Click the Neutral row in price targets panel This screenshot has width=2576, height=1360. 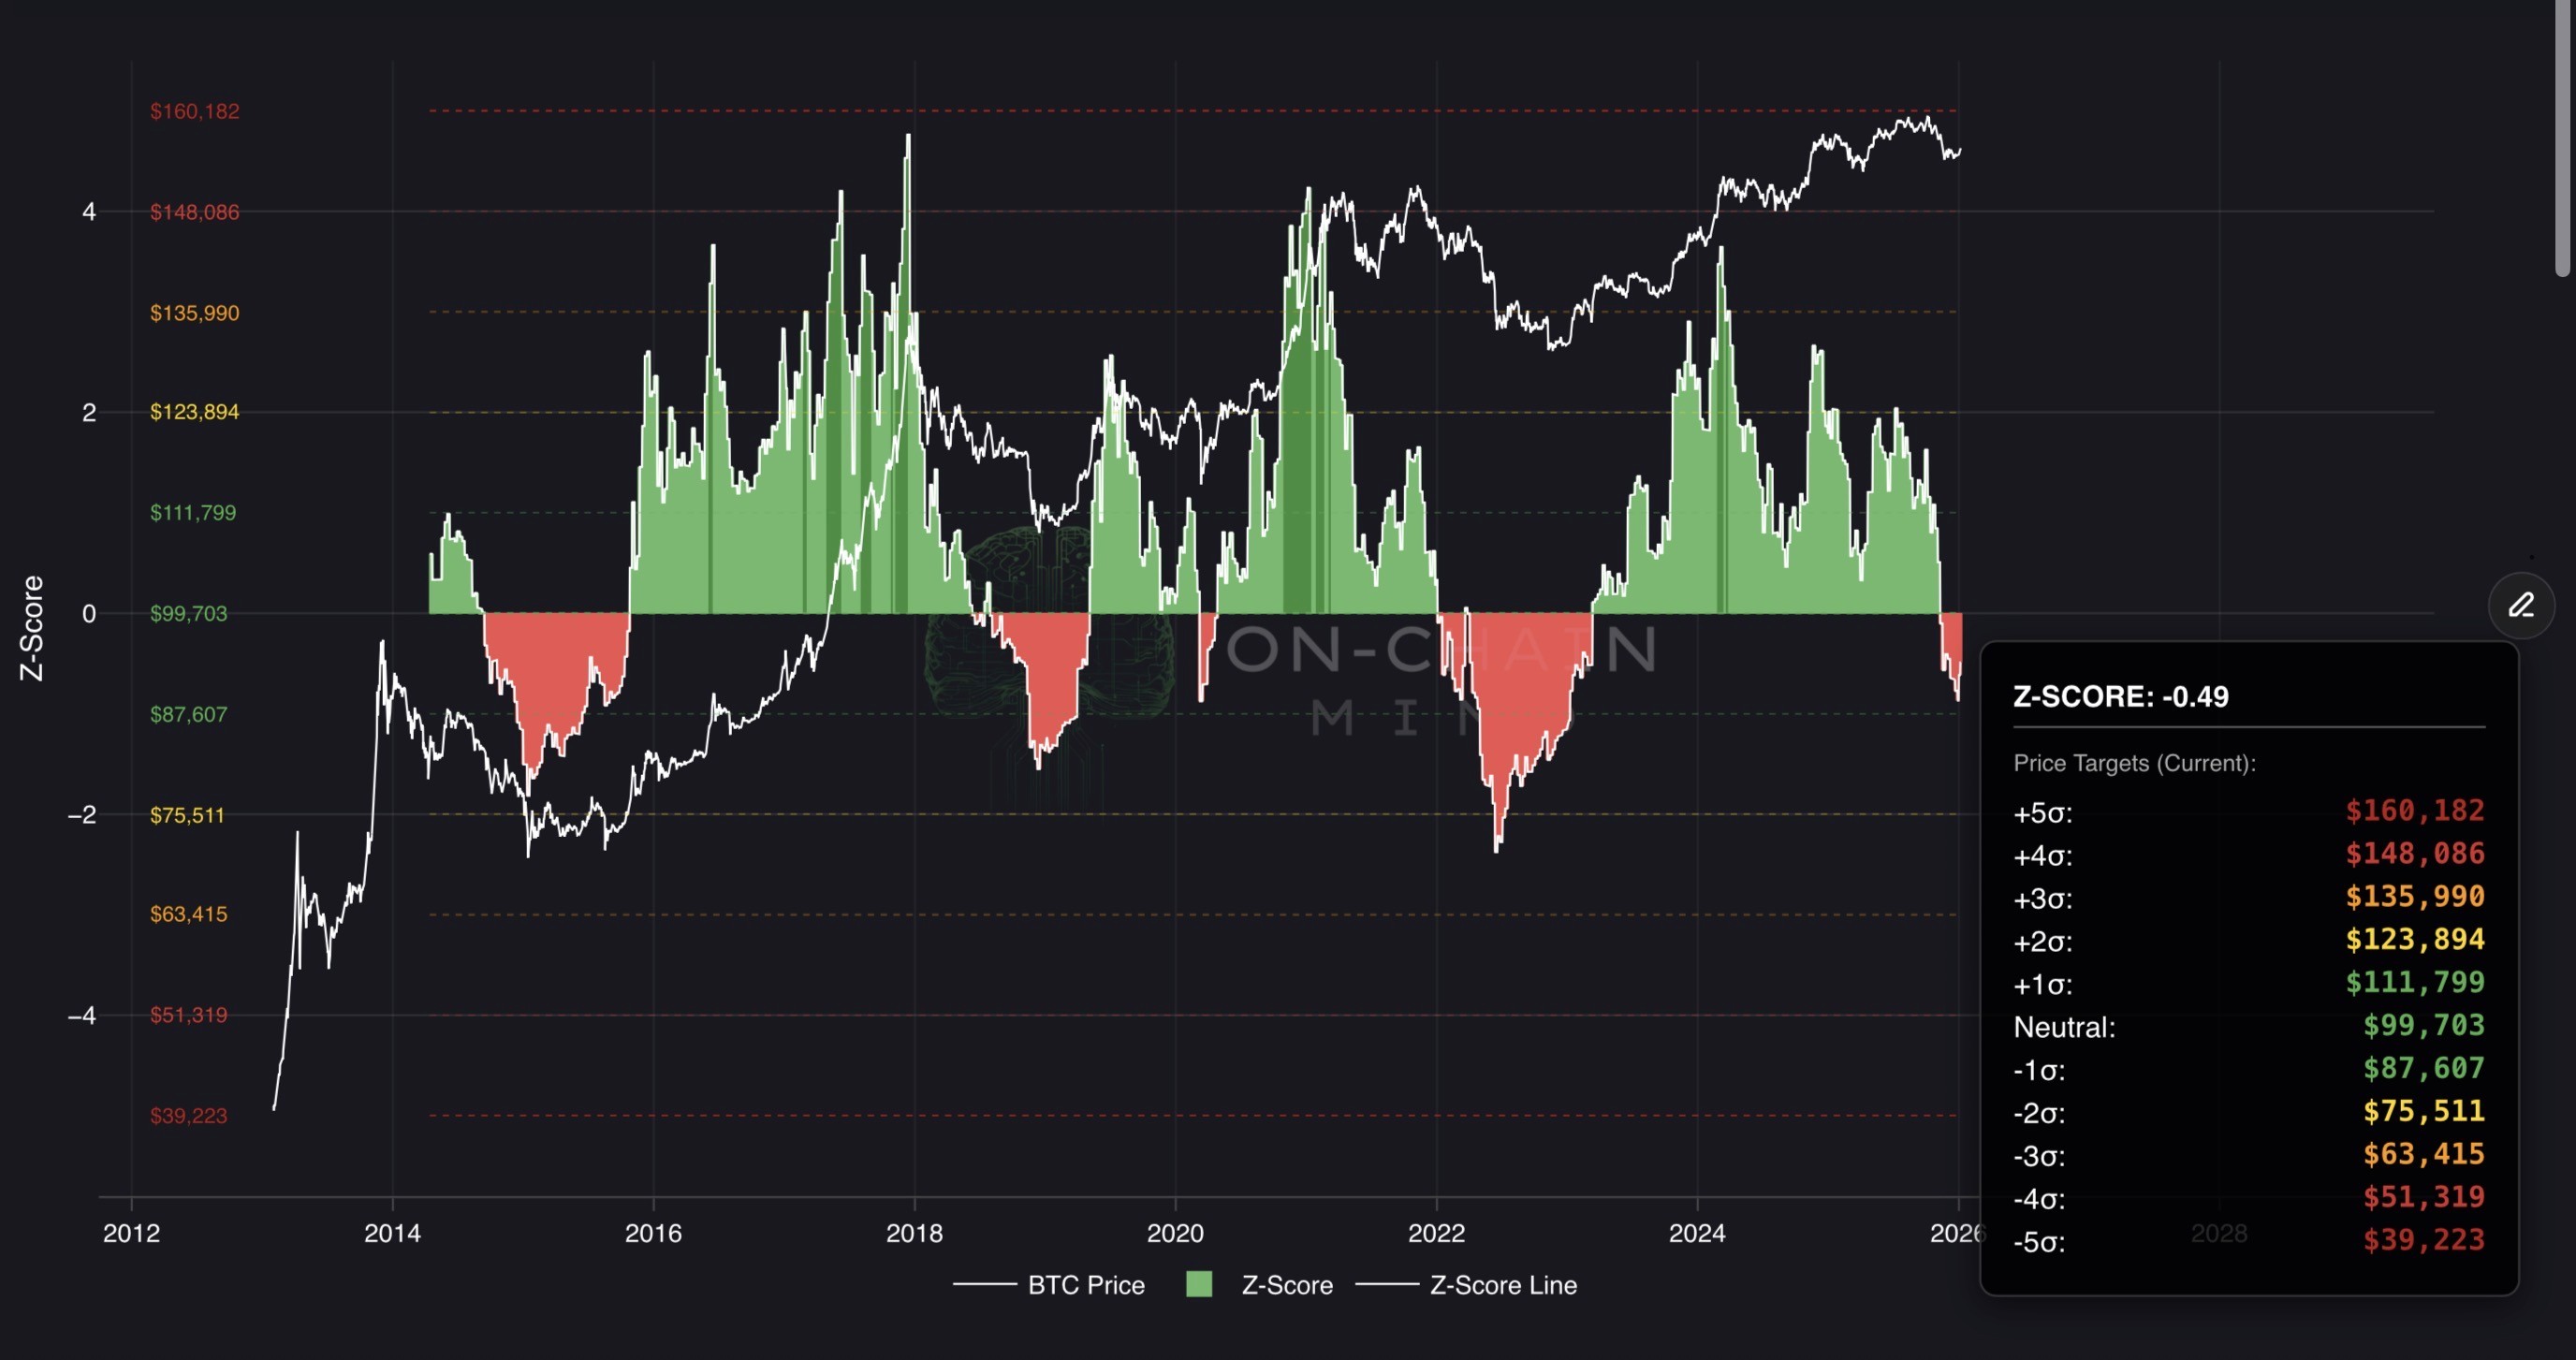[x=2248, y=1026]
